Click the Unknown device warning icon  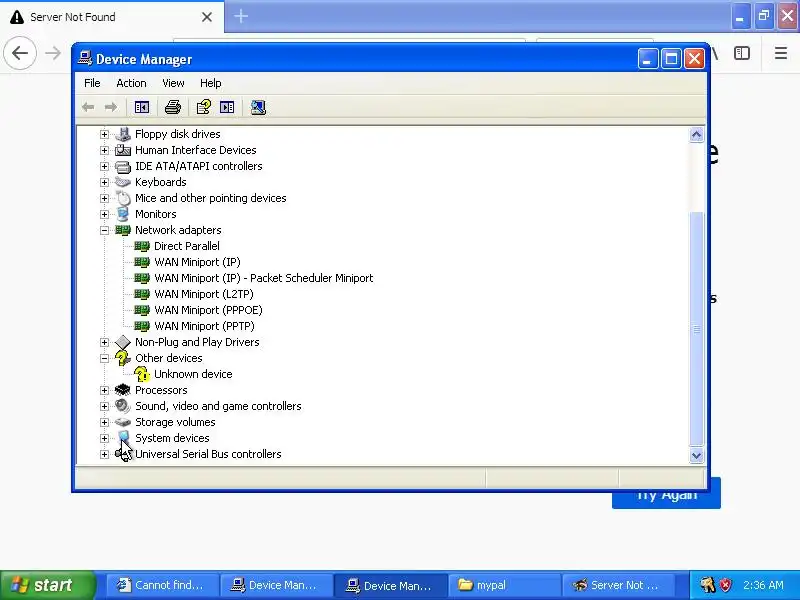pyautogui.click(x=142, y=374)
